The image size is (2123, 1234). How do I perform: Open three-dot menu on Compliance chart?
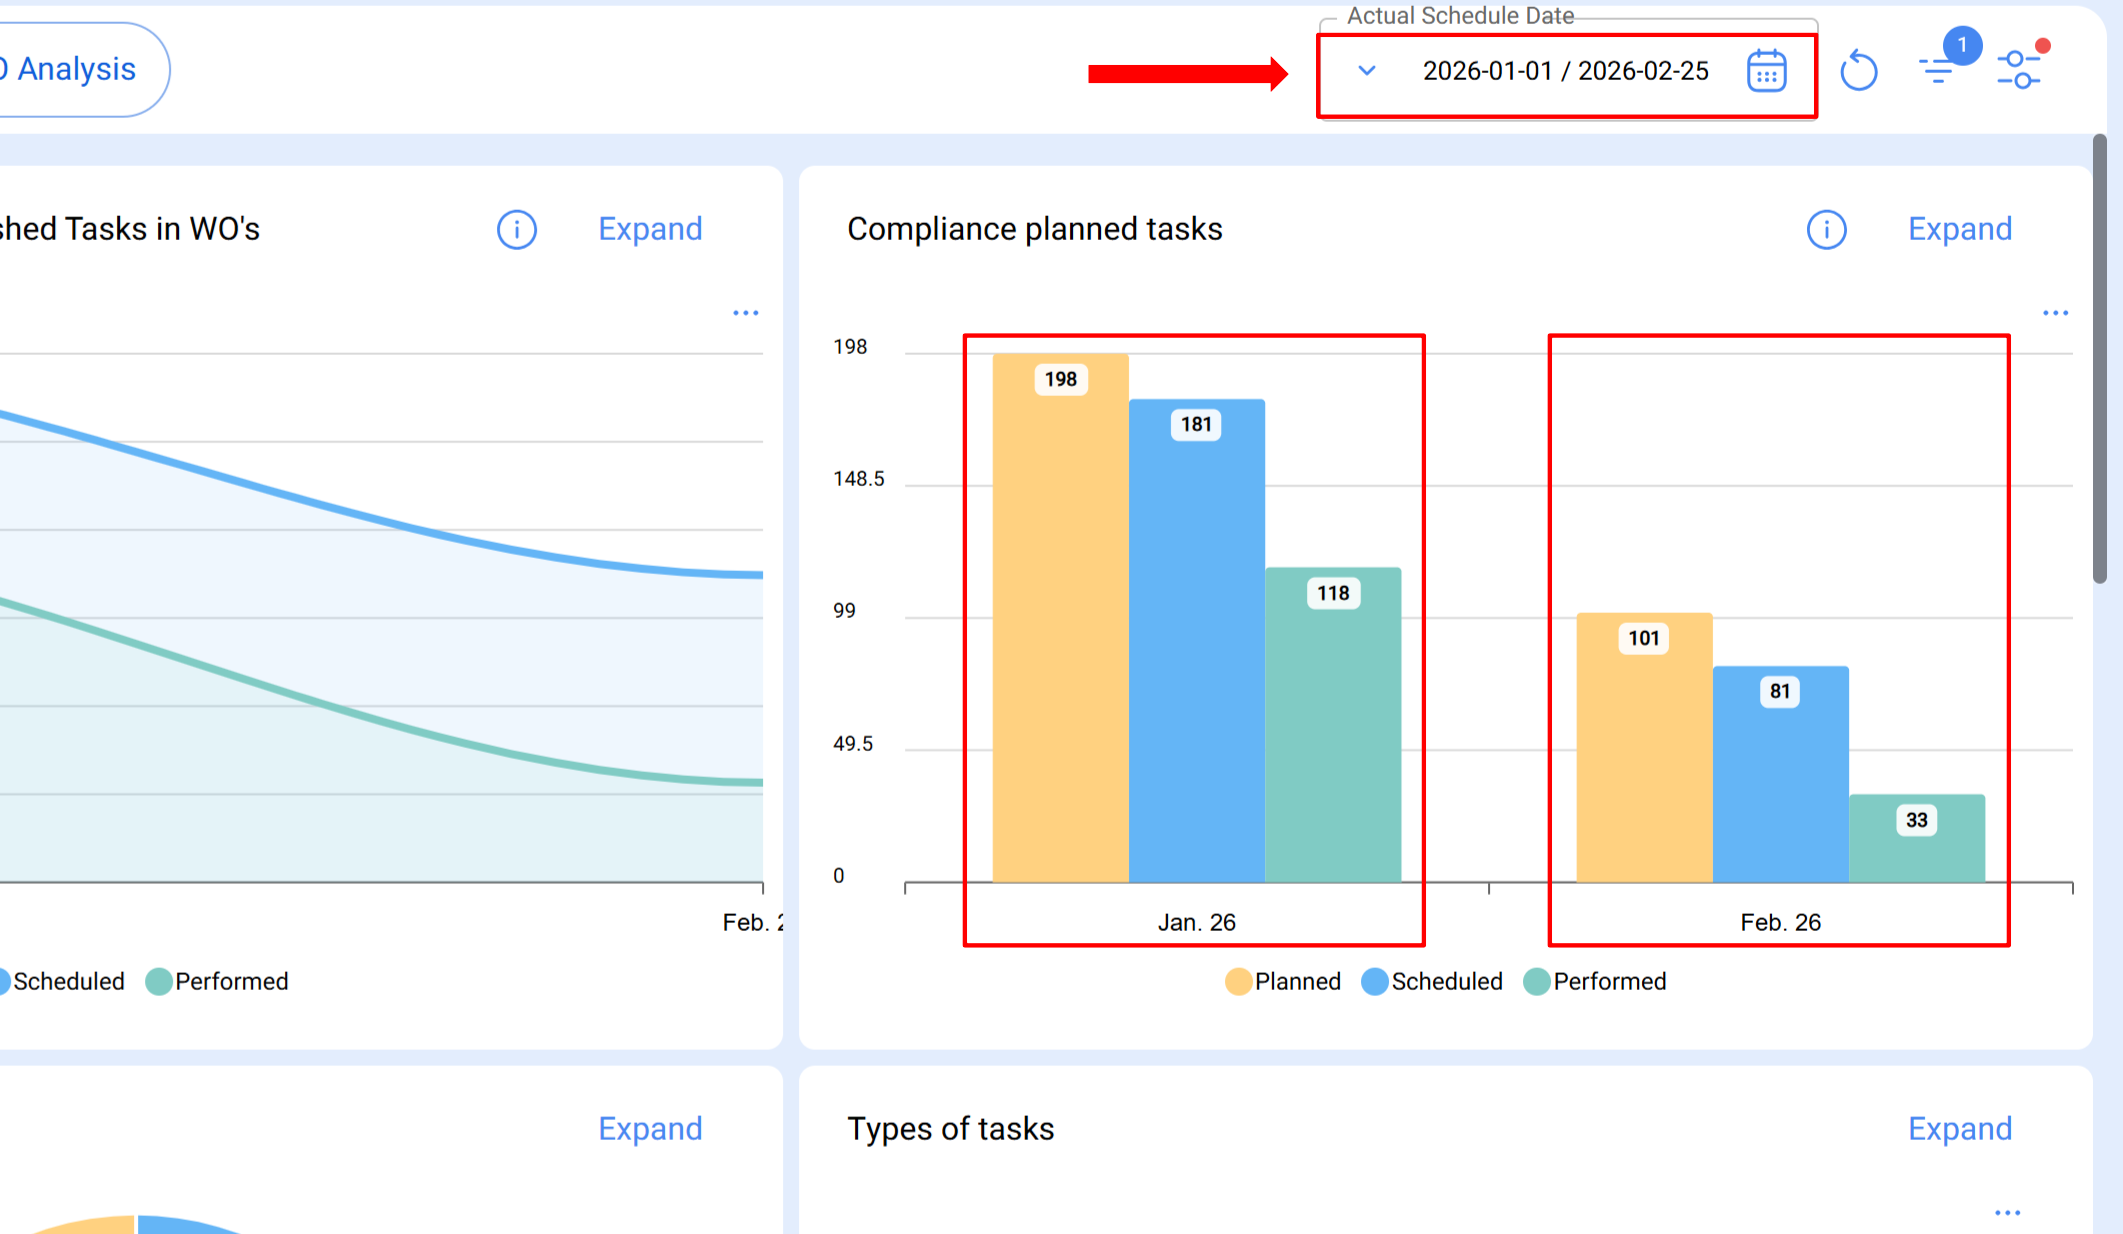tap(2055, 313)
